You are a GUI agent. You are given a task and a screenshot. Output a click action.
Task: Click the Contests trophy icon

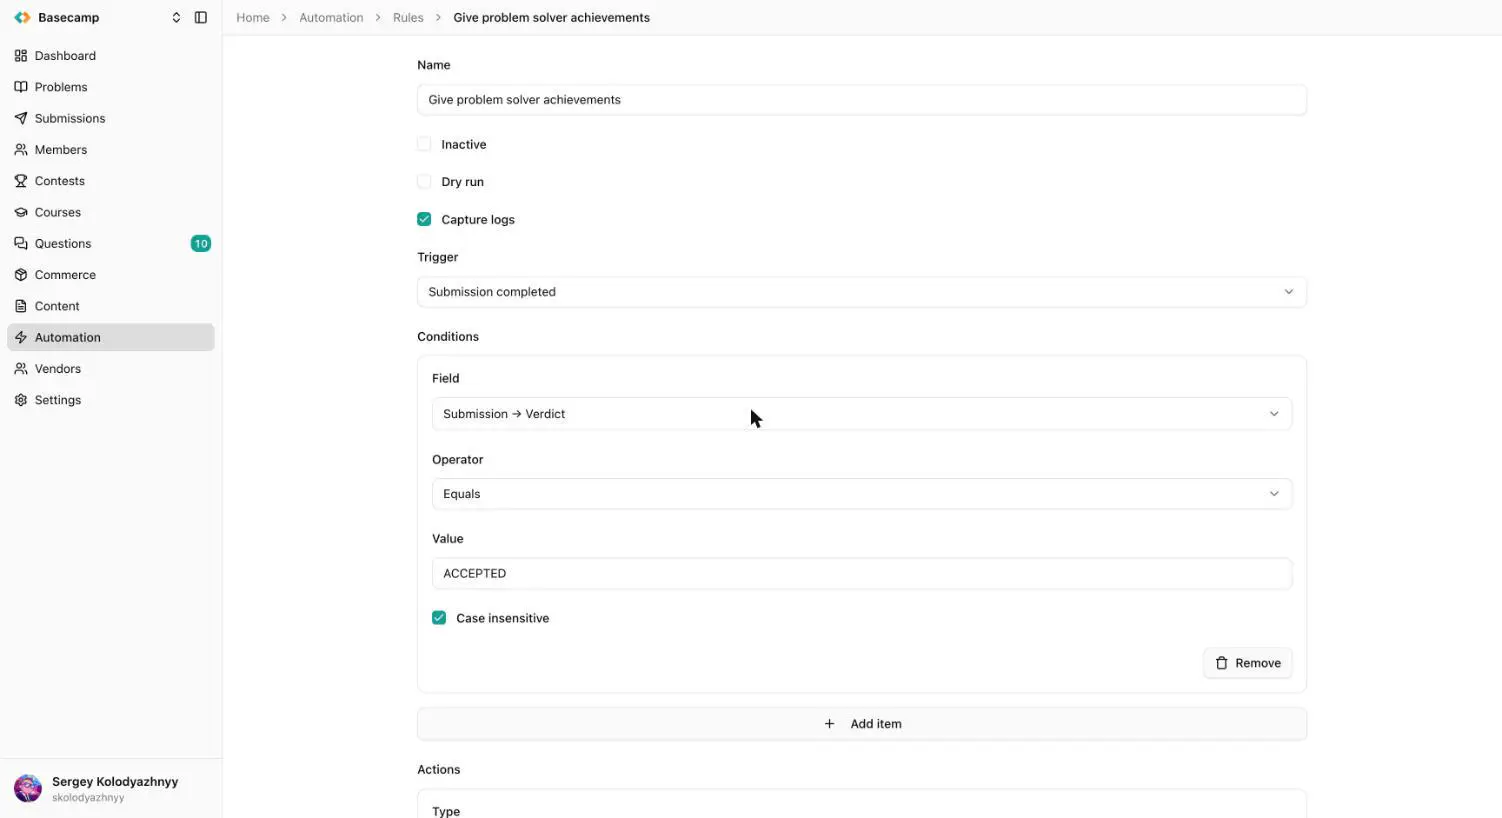(x=21, y=181)
